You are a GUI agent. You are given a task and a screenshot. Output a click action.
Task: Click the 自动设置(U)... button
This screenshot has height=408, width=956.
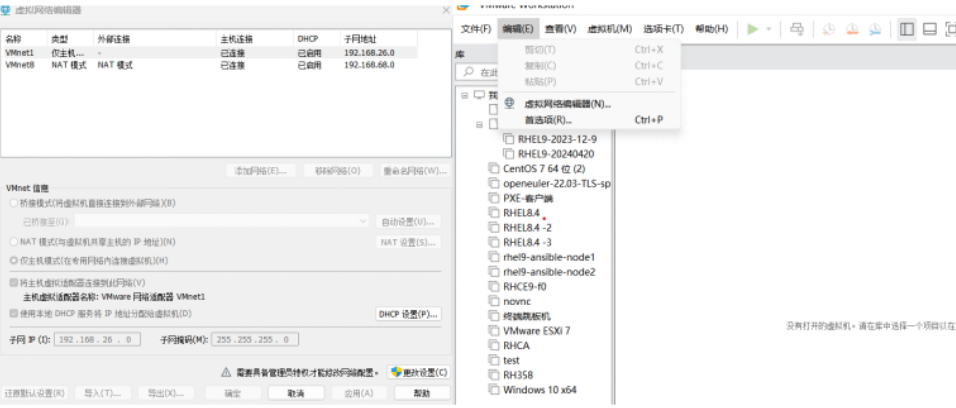[x=408, y=221]
